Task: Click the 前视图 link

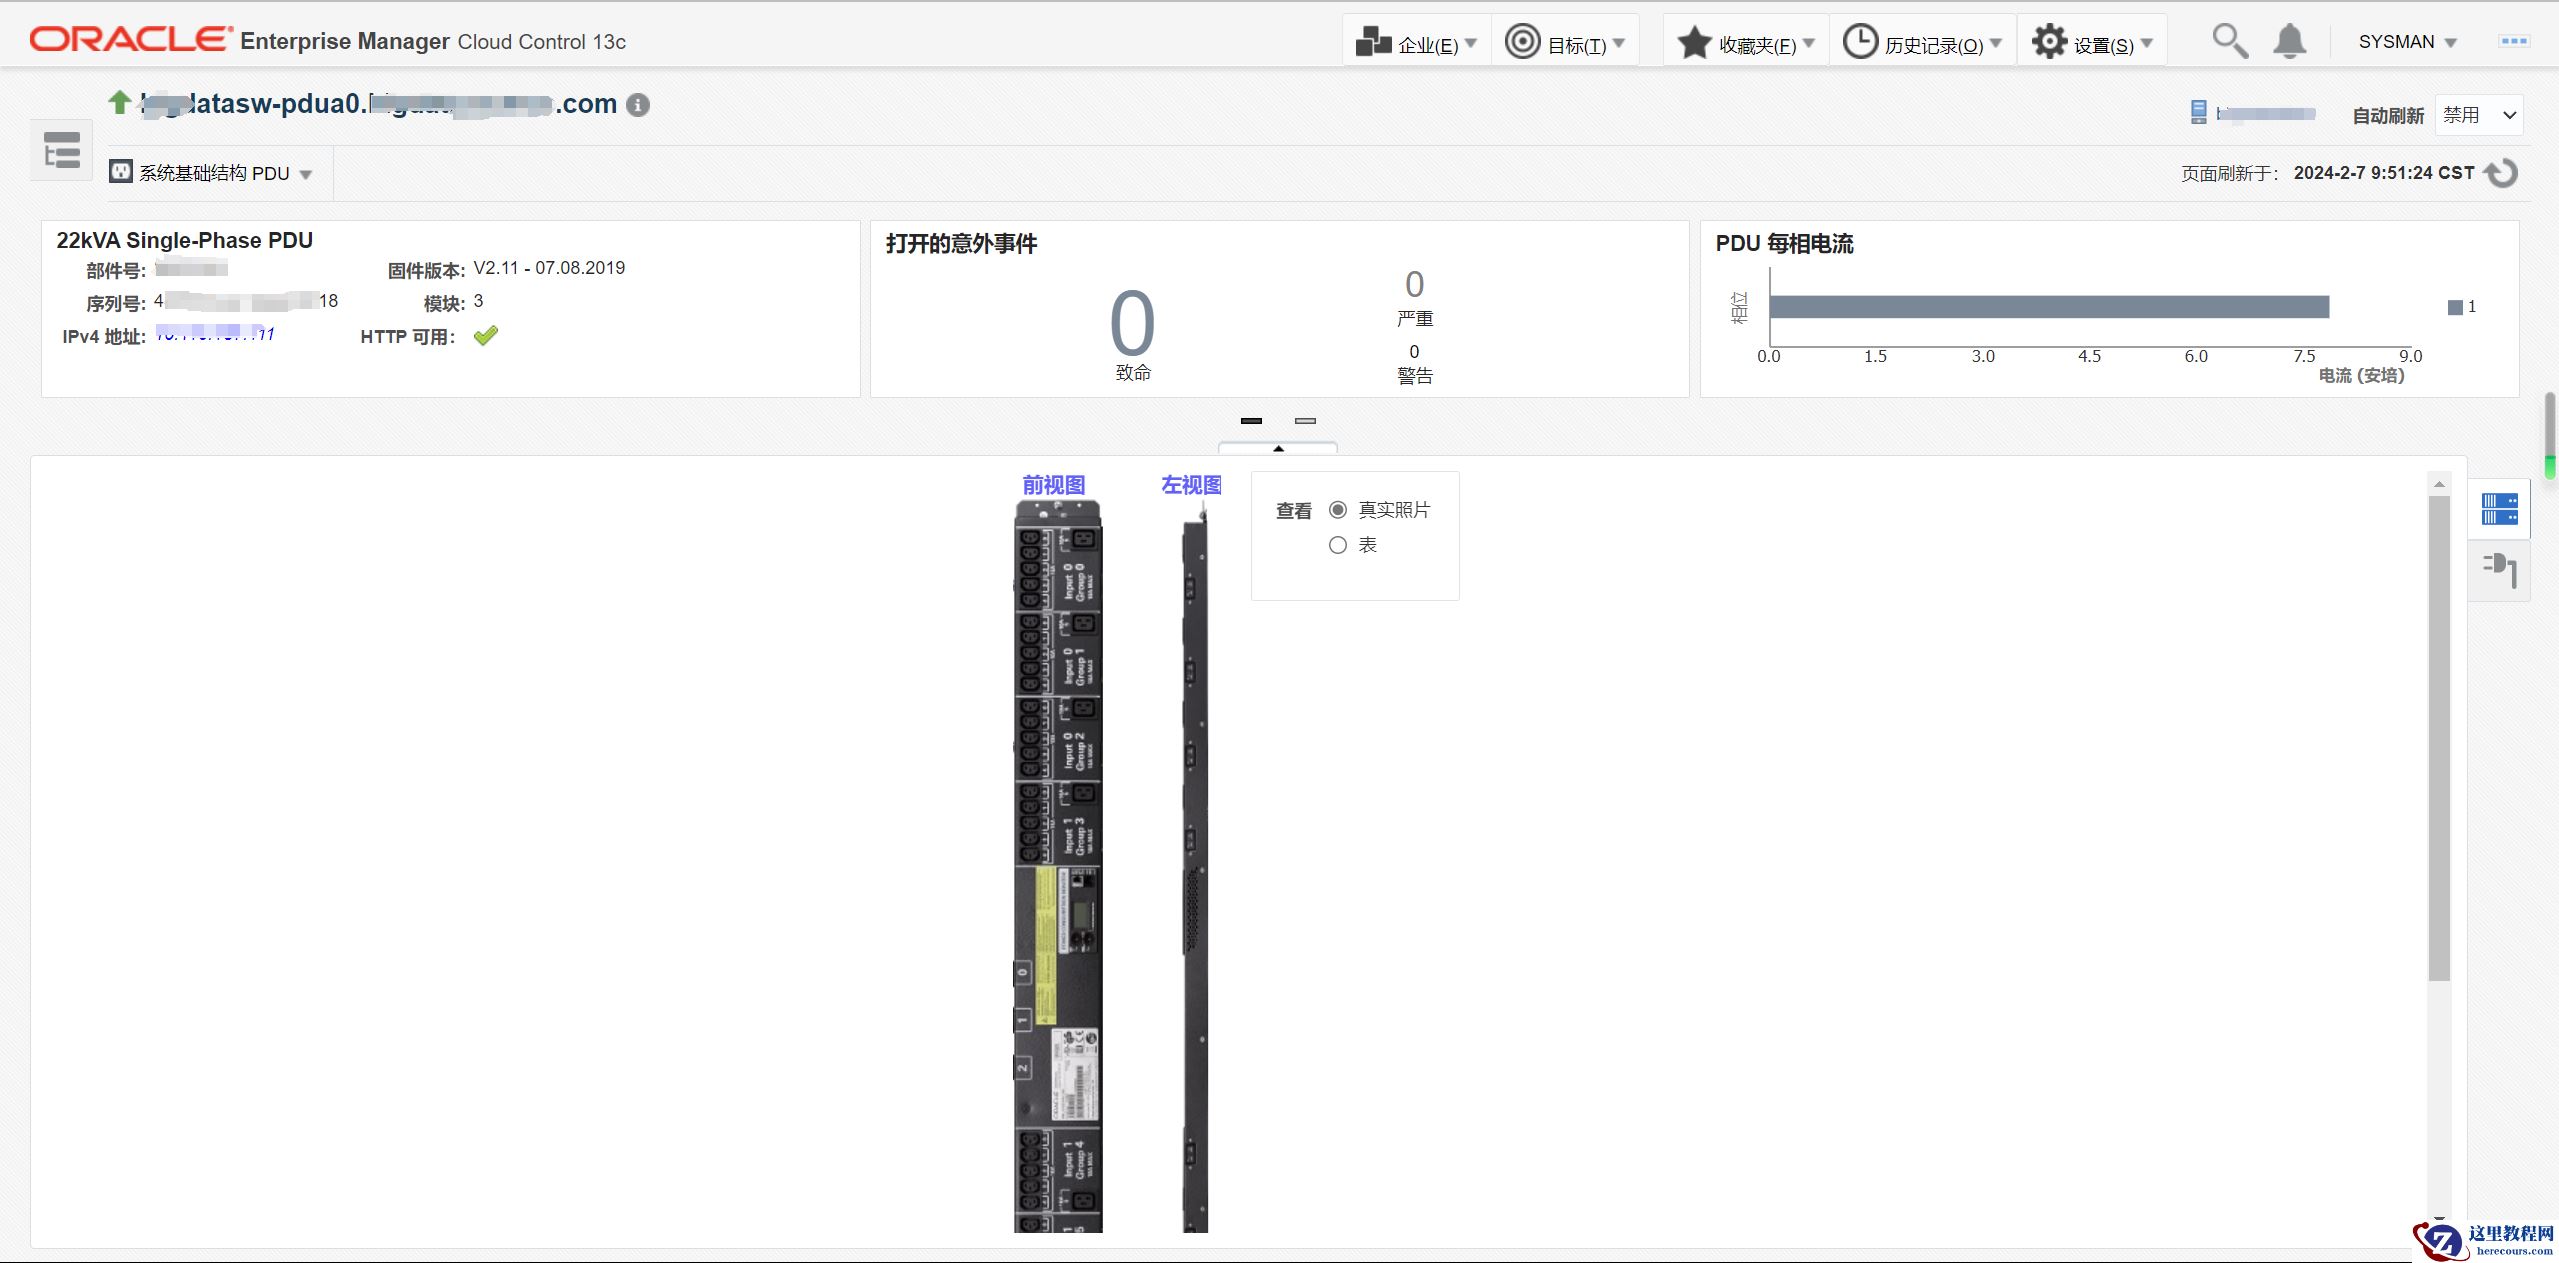Action: (1053, 485)
